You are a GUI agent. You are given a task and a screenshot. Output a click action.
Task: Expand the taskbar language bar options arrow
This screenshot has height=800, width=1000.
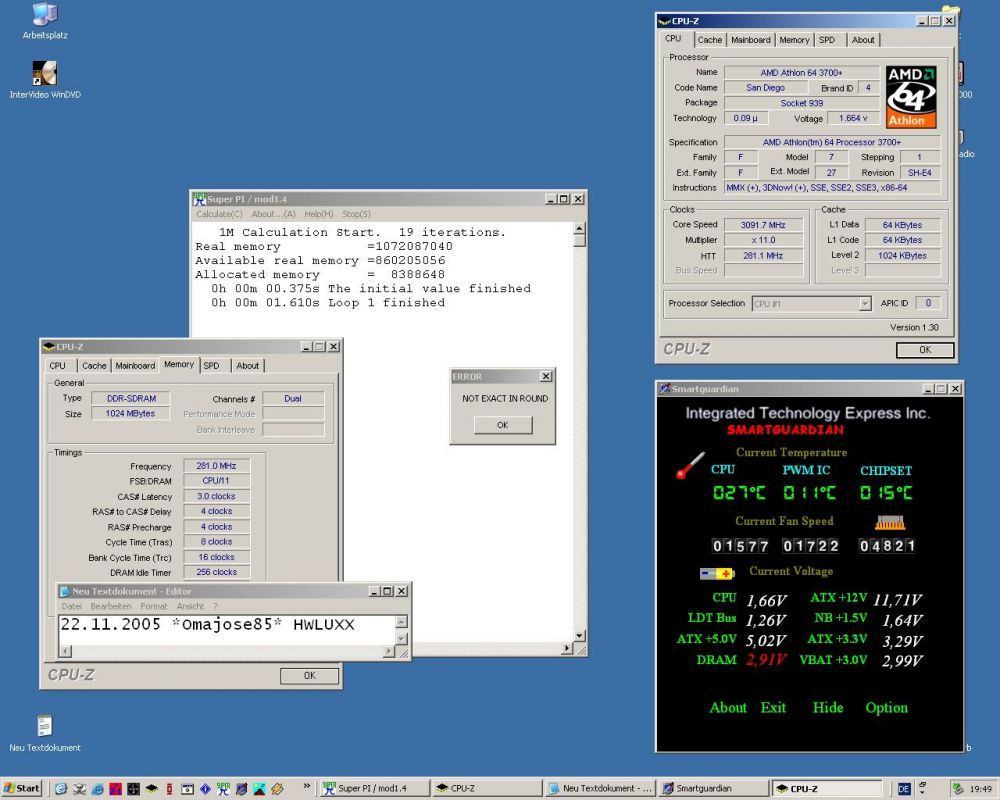[922, 792]
